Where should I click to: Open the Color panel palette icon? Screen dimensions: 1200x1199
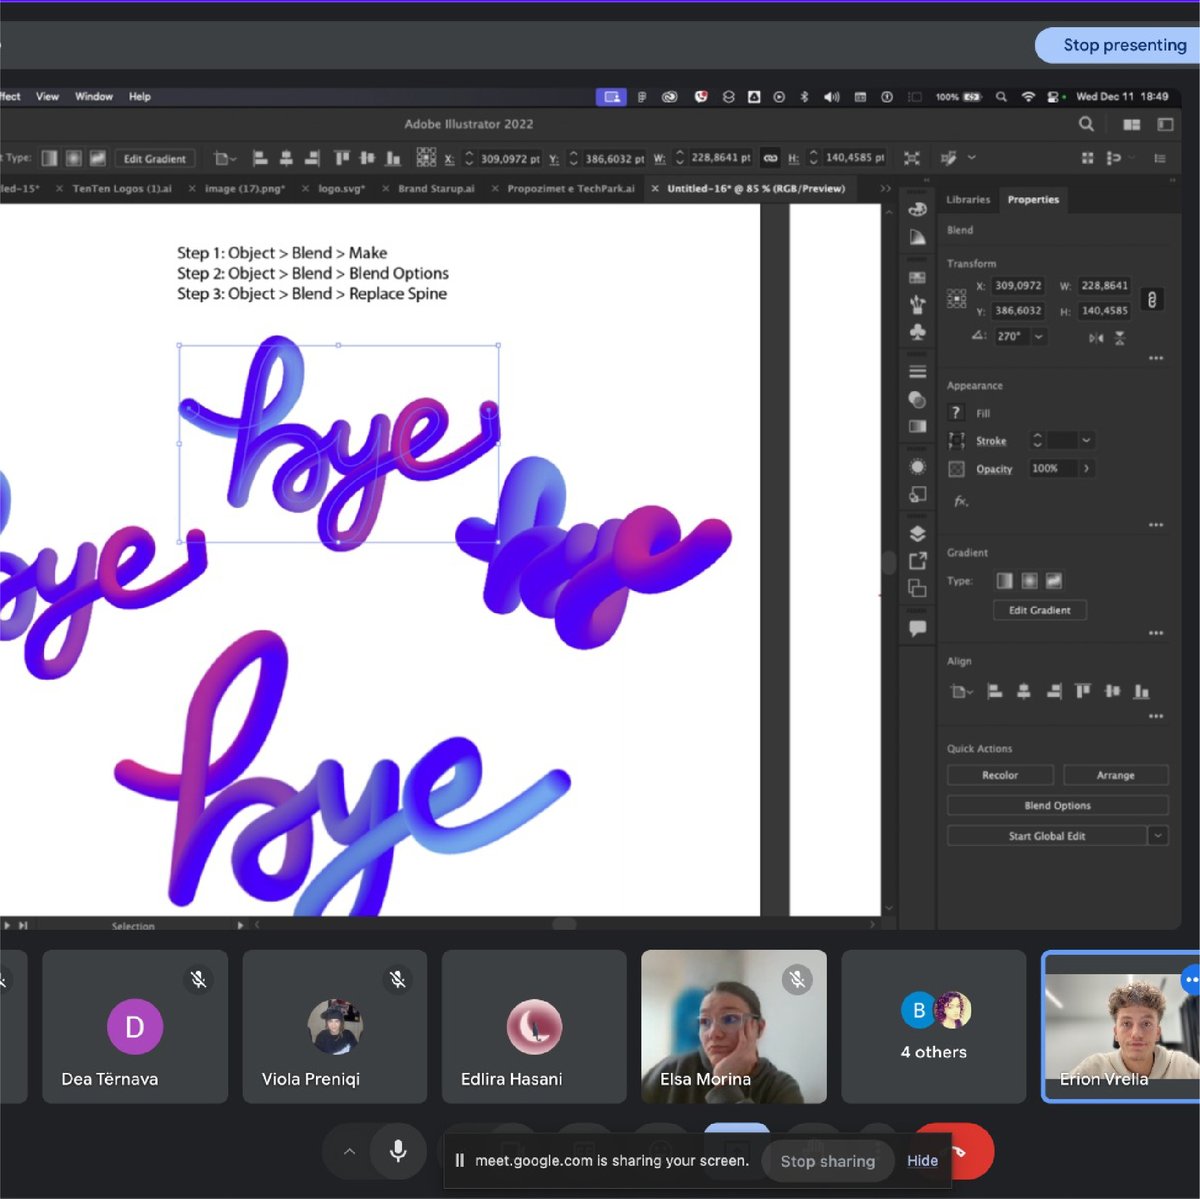917,209
